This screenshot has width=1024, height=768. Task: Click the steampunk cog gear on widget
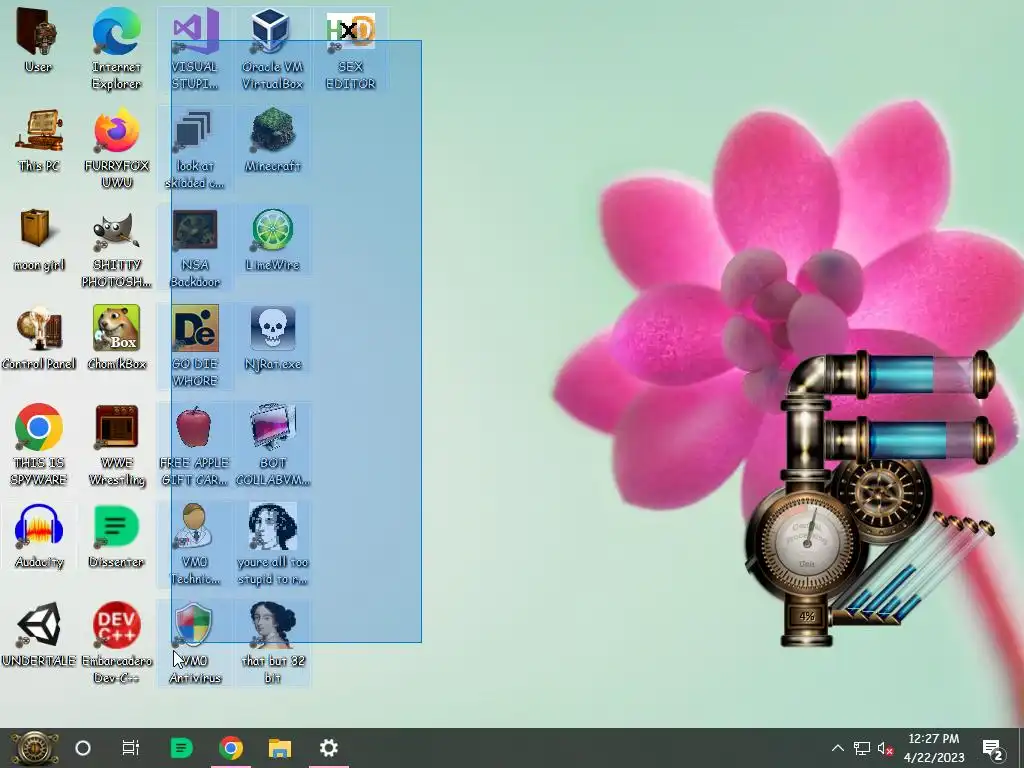[x=880, y=494]
